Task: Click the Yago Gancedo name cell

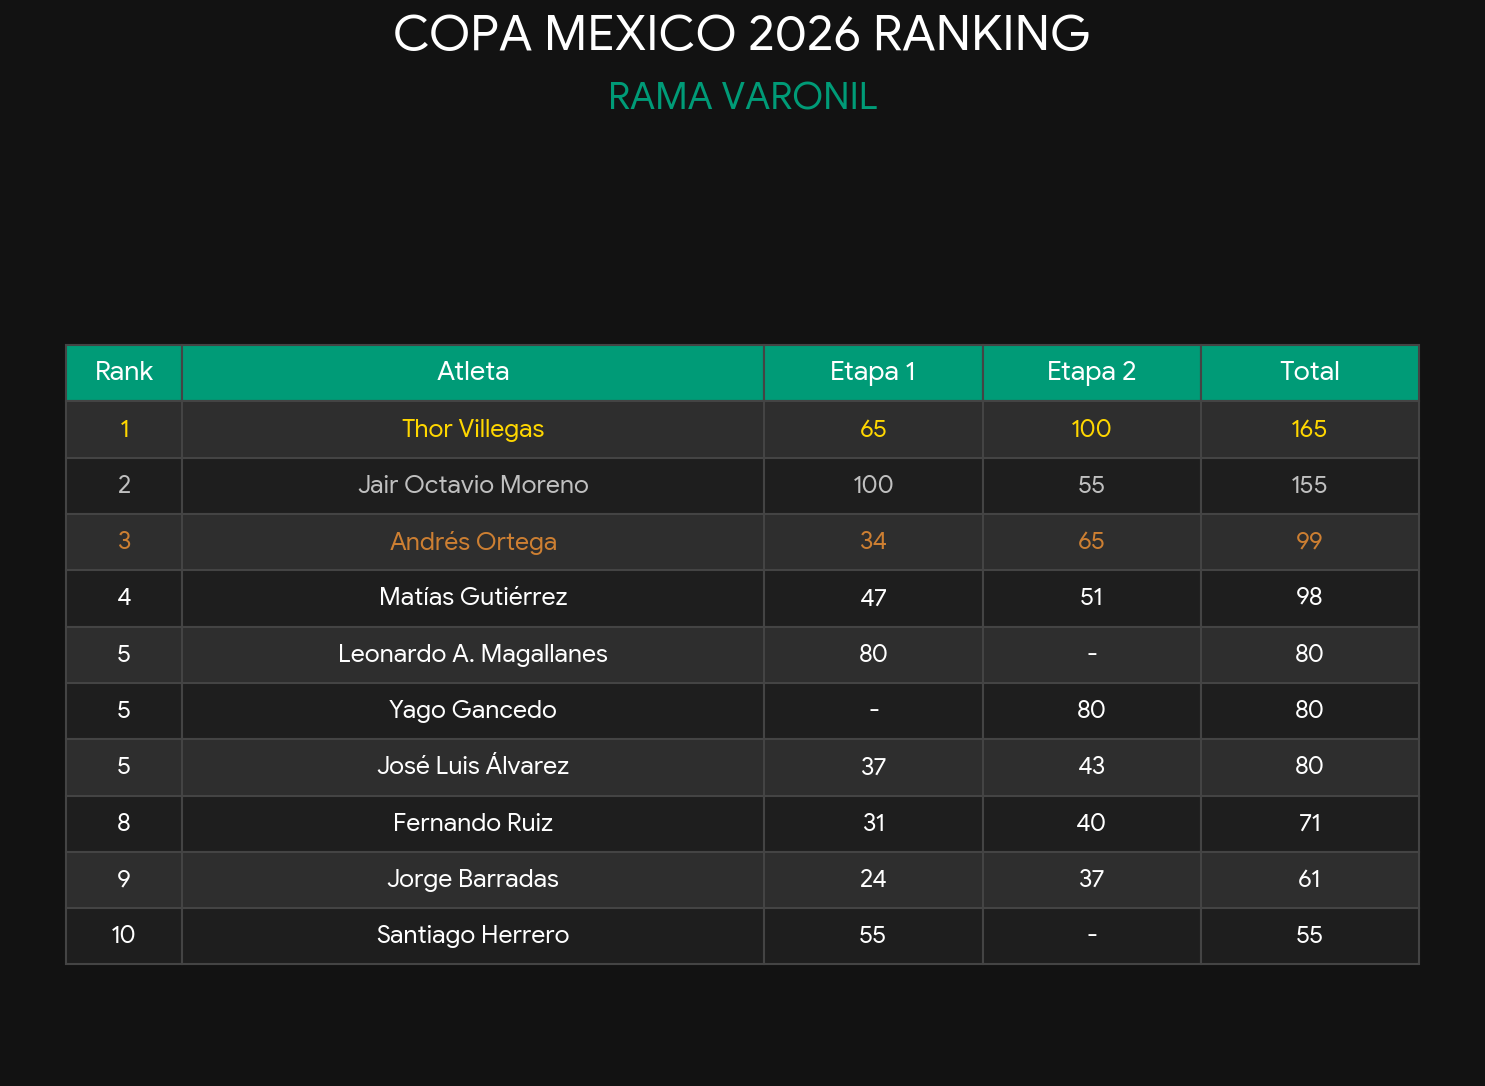Action: pyautogui.click(x=473, y=710)
